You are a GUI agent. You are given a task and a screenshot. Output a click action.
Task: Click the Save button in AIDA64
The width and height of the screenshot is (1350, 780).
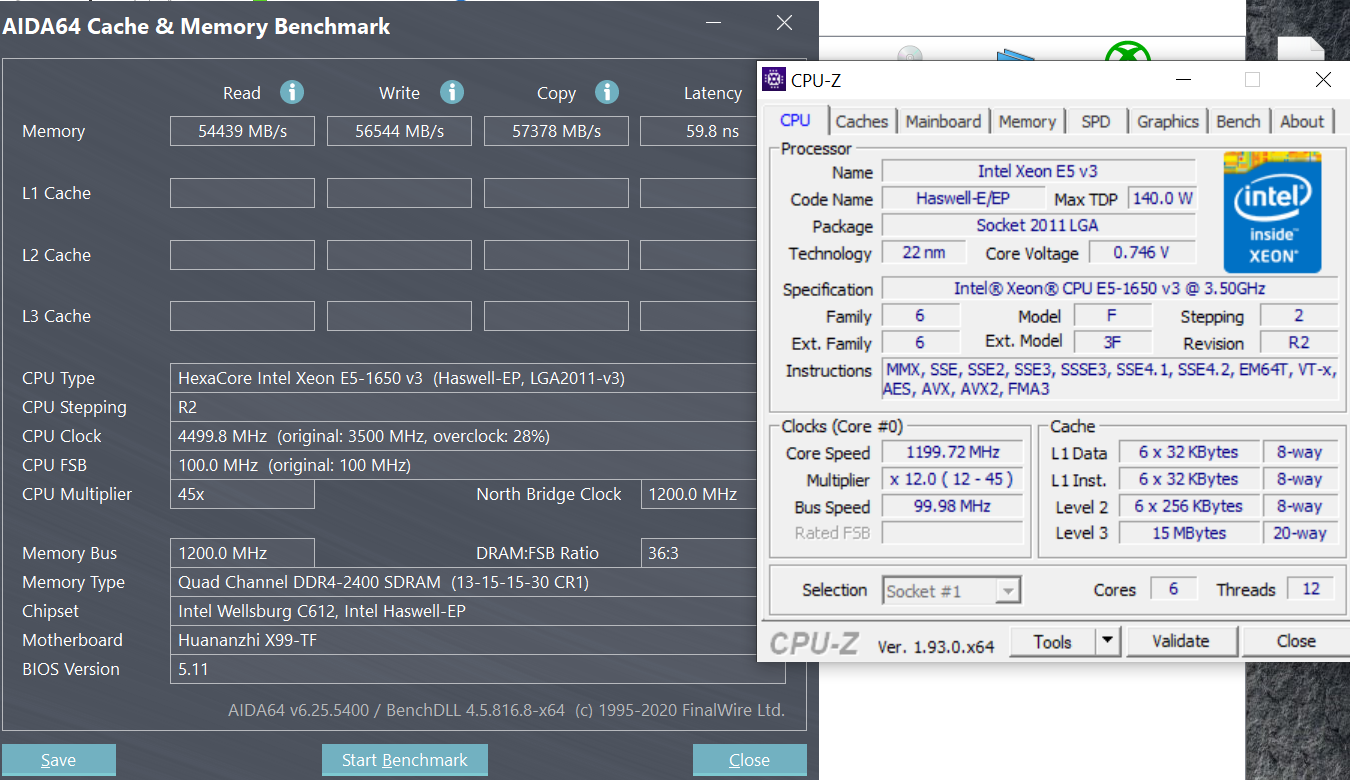[x=59, y=760]
